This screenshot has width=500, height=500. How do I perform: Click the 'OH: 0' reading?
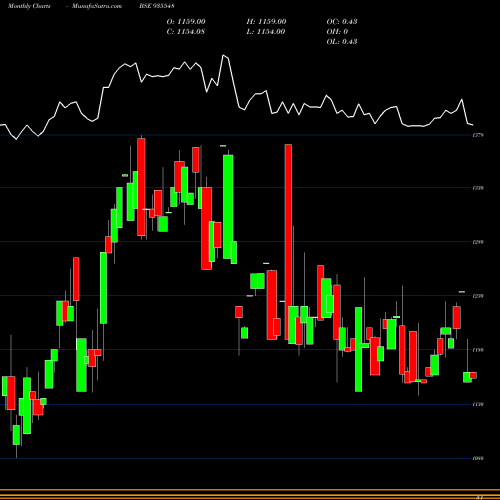[x=337, y=32]
